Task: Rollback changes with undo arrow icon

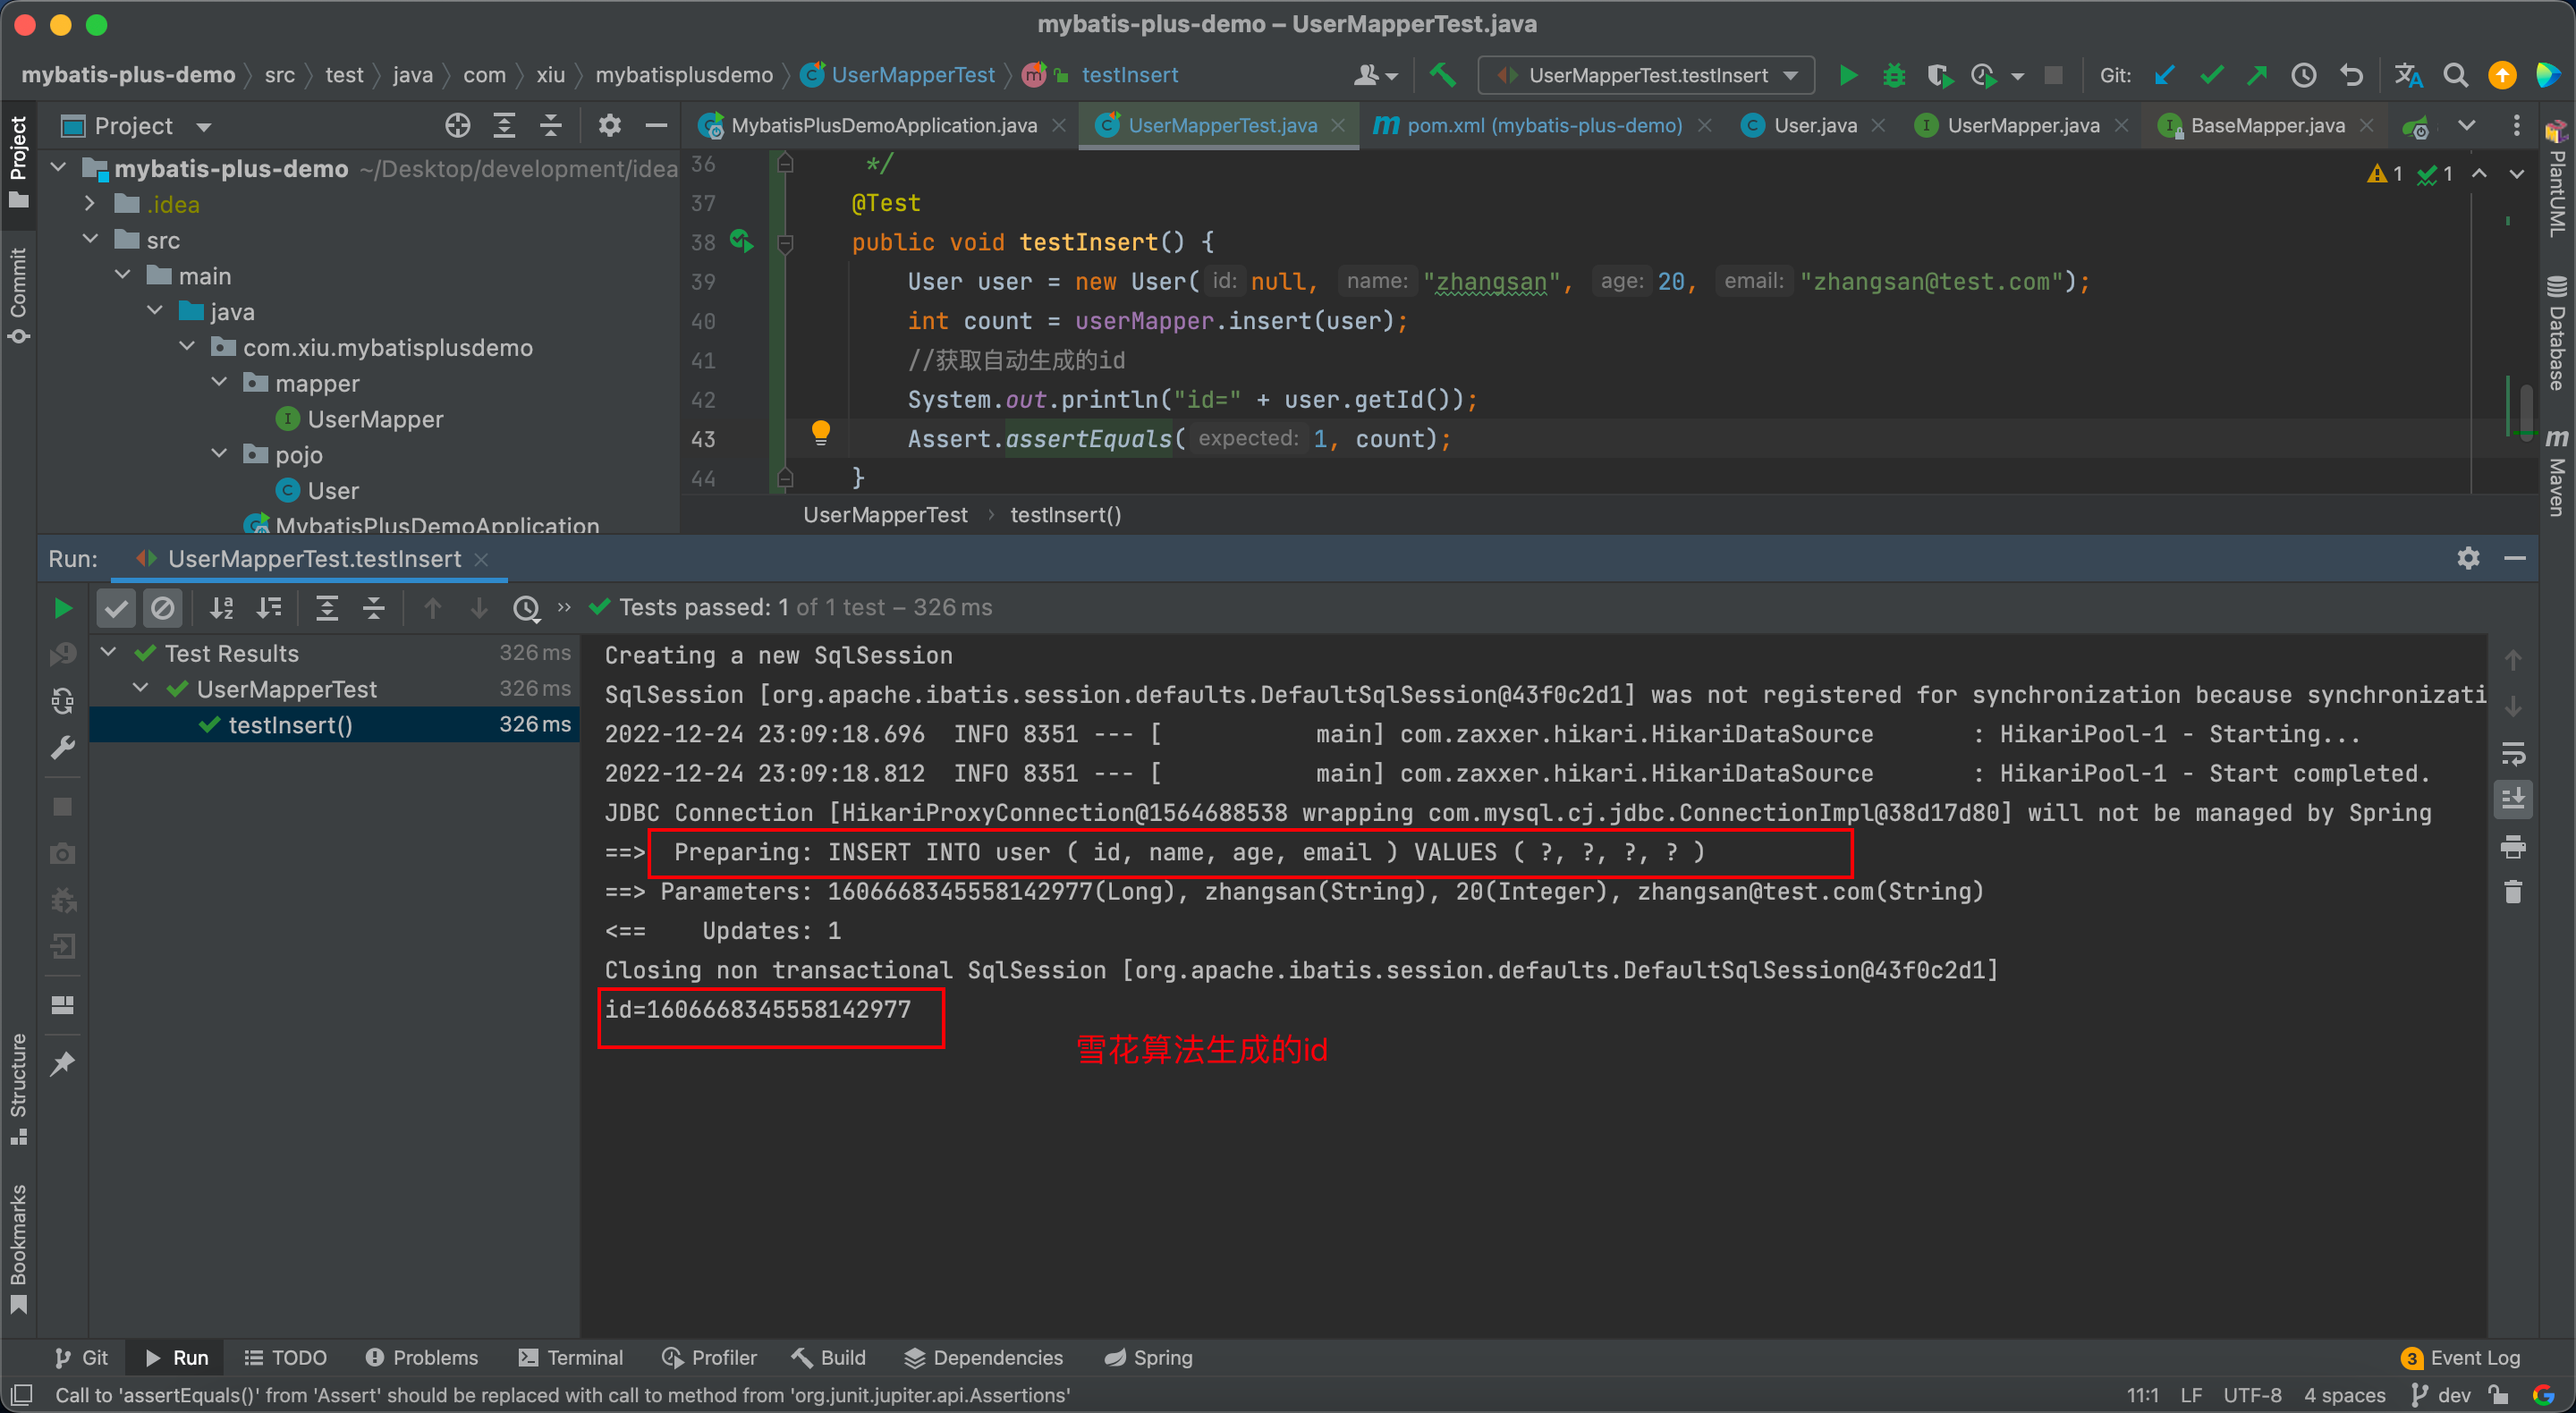Action: point(2352,75)
